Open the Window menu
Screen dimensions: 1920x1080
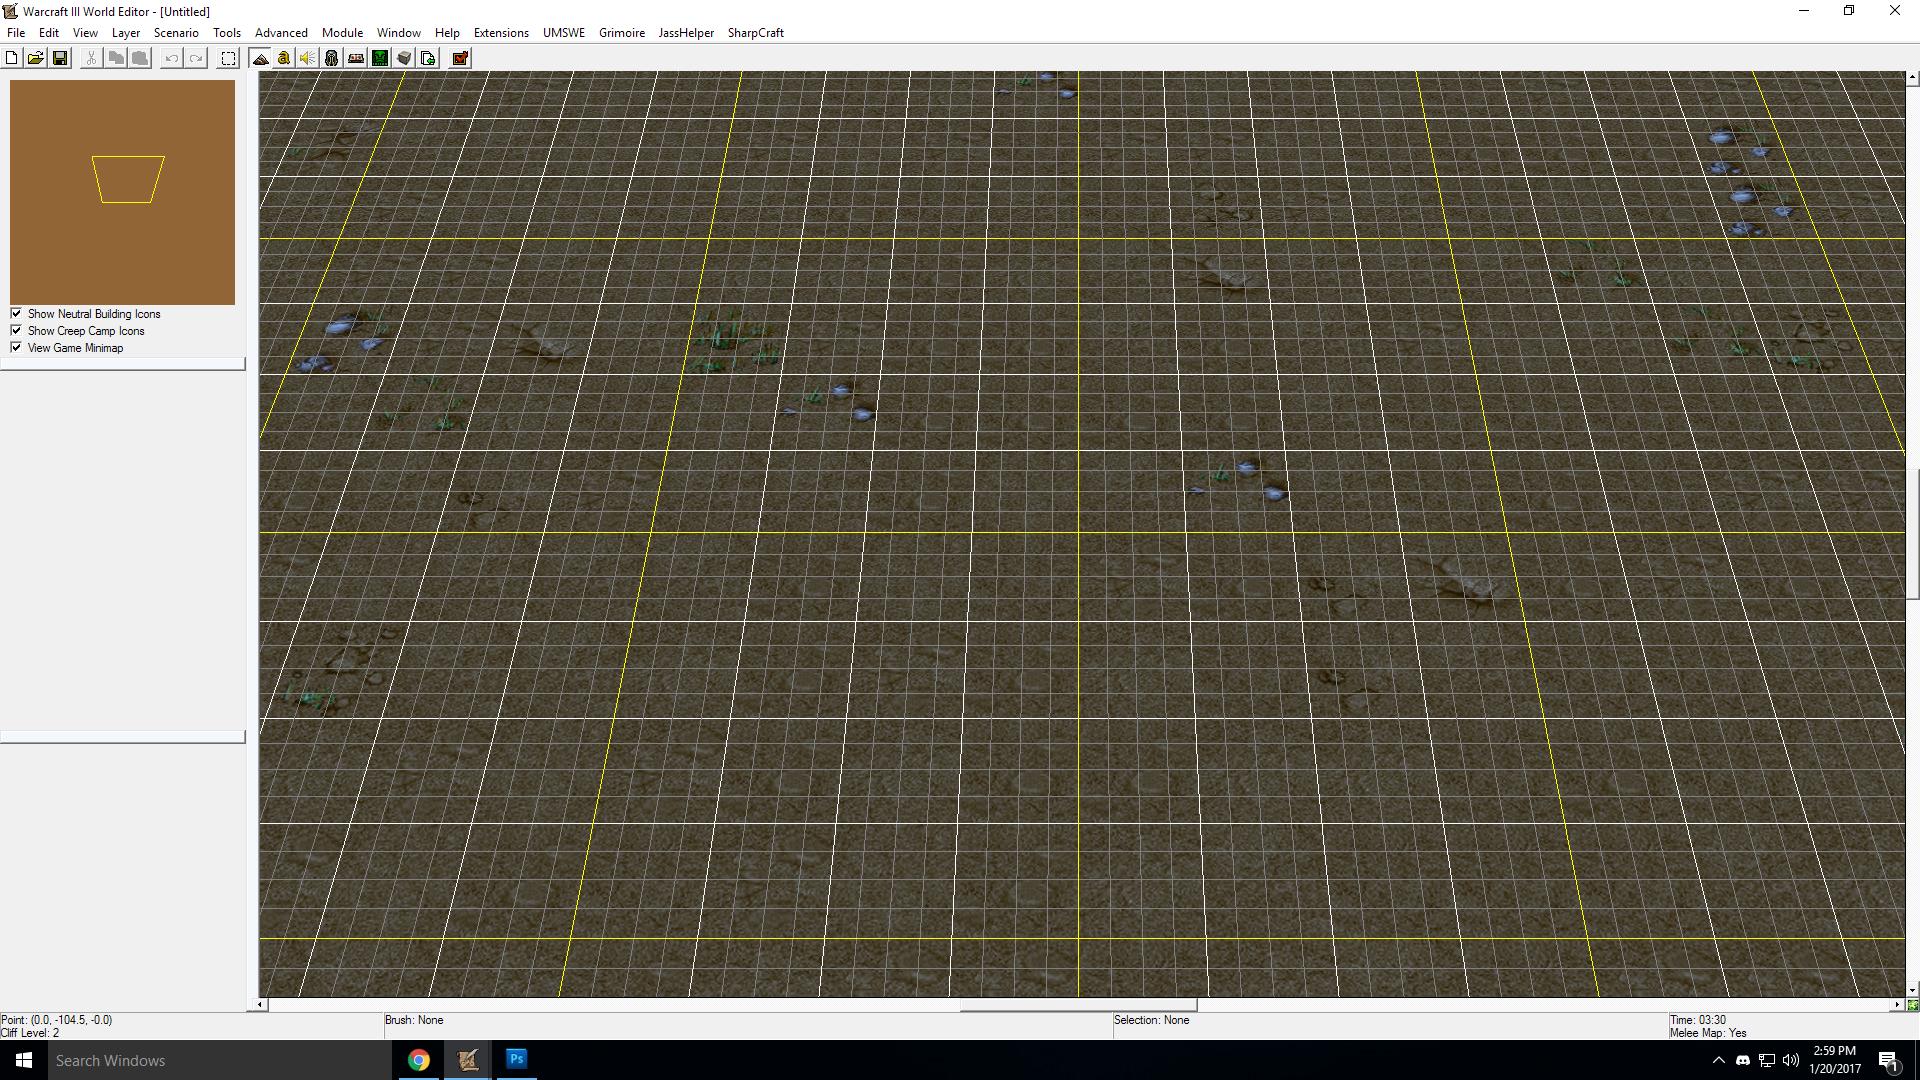[398, 32]
